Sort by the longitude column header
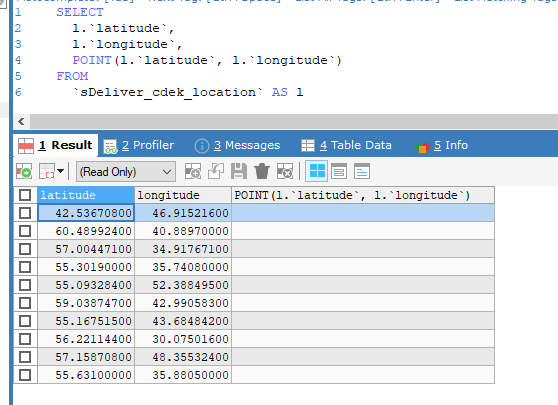Viewport: 558px width, 405px height. (183, 195)
